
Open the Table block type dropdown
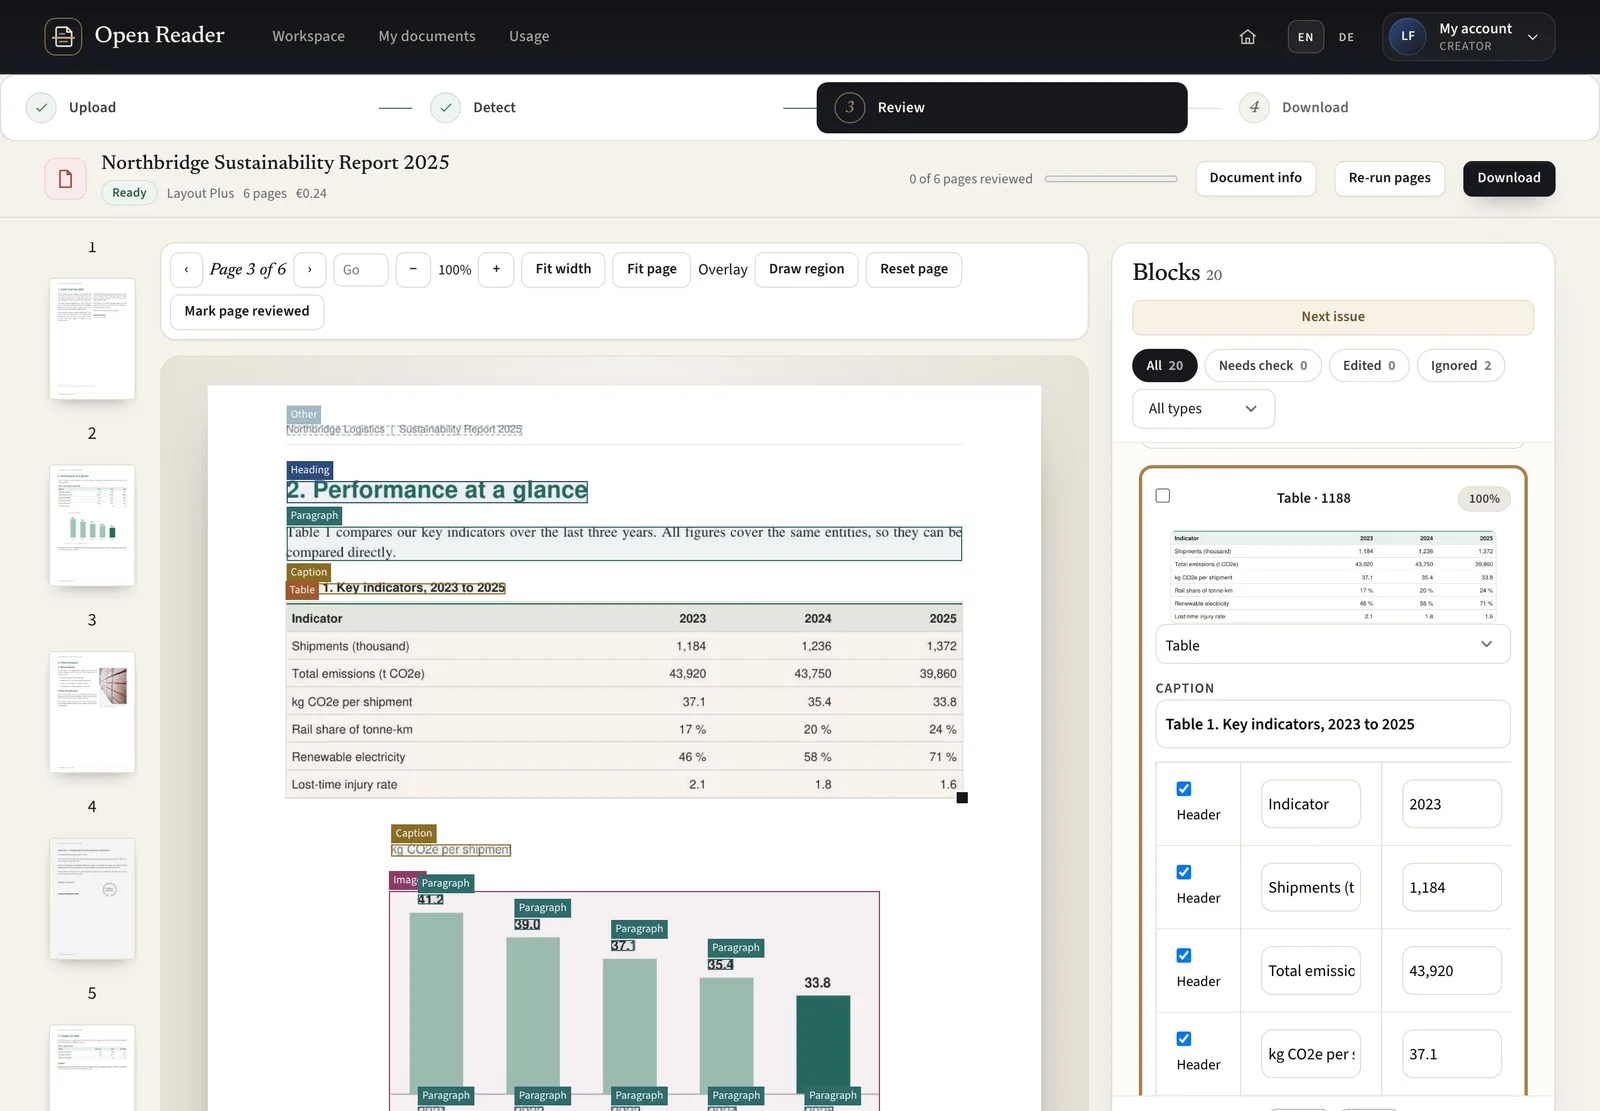(1332, 646)
